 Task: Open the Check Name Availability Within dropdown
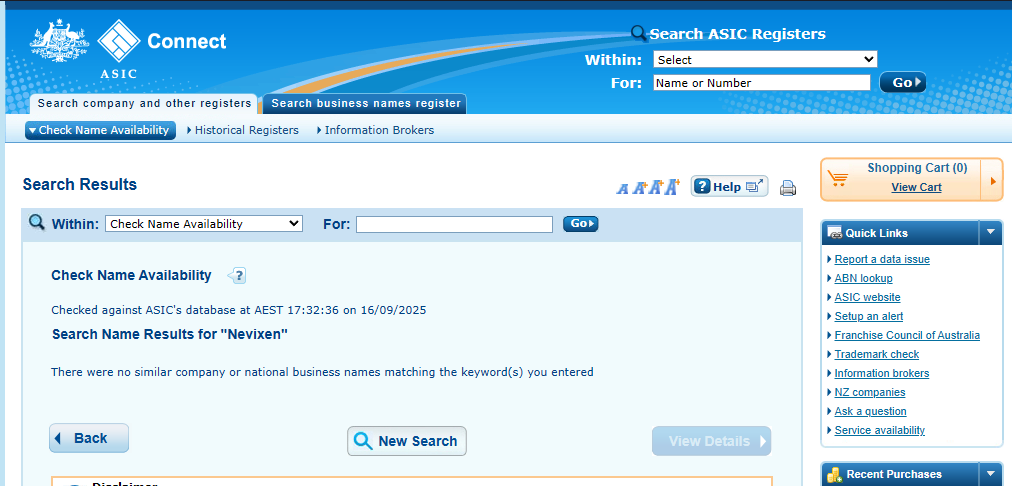[x=204, y=224]
